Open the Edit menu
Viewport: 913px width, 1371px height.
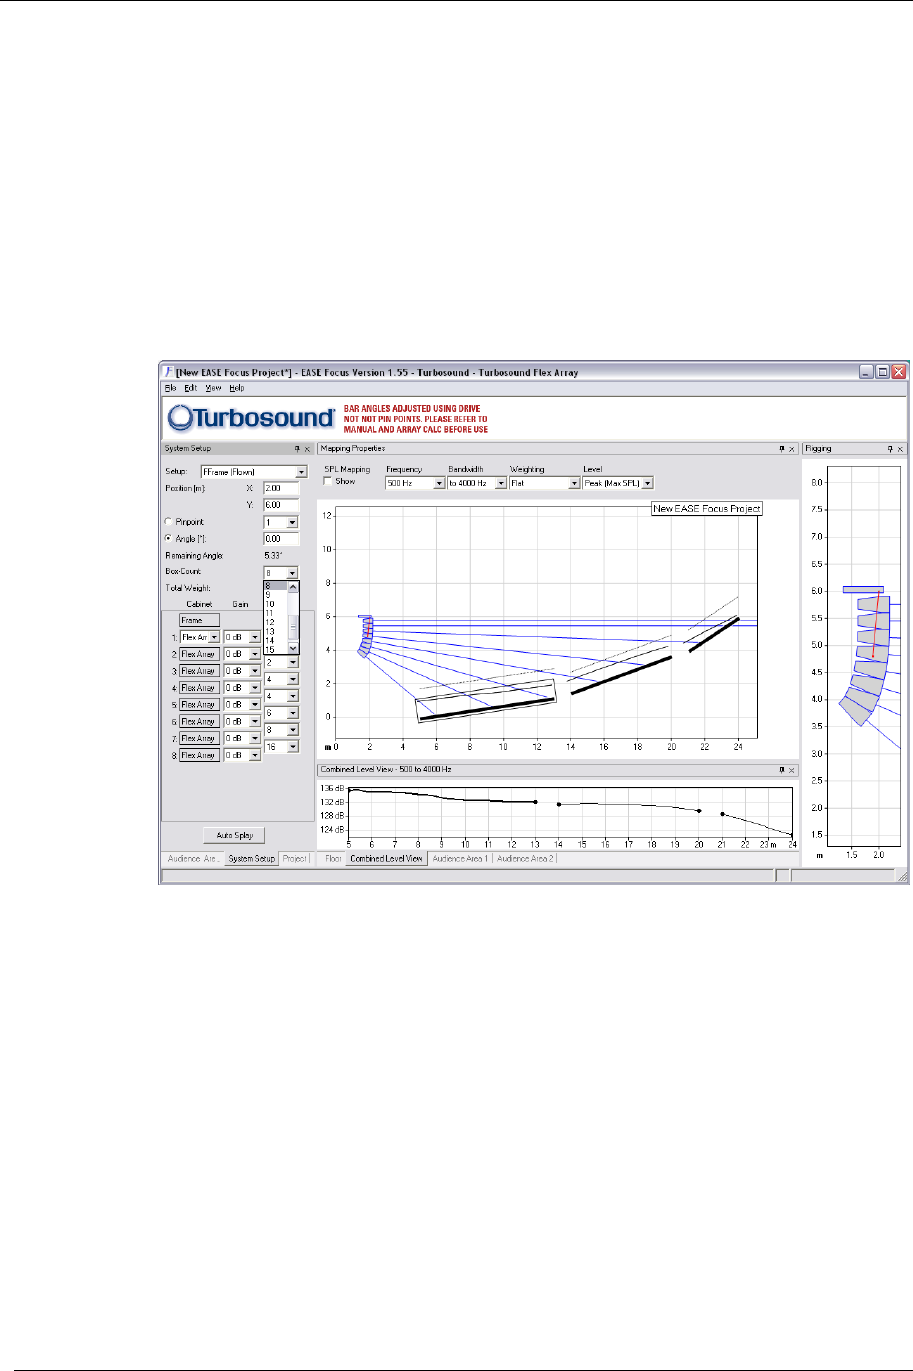189,388
